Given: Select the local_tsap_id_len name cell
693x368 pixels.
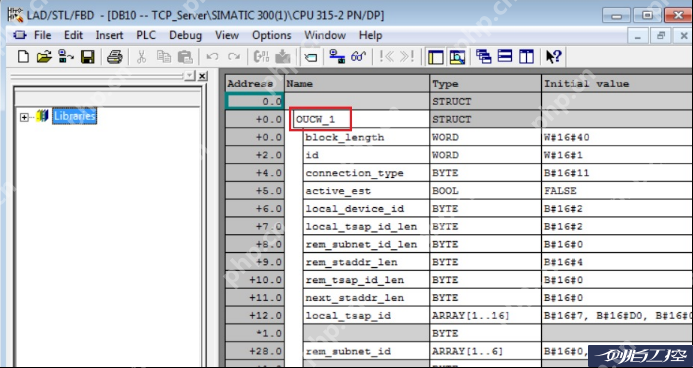Looking at the screenshot, I should pyautogui.click(x=366, y=226).
